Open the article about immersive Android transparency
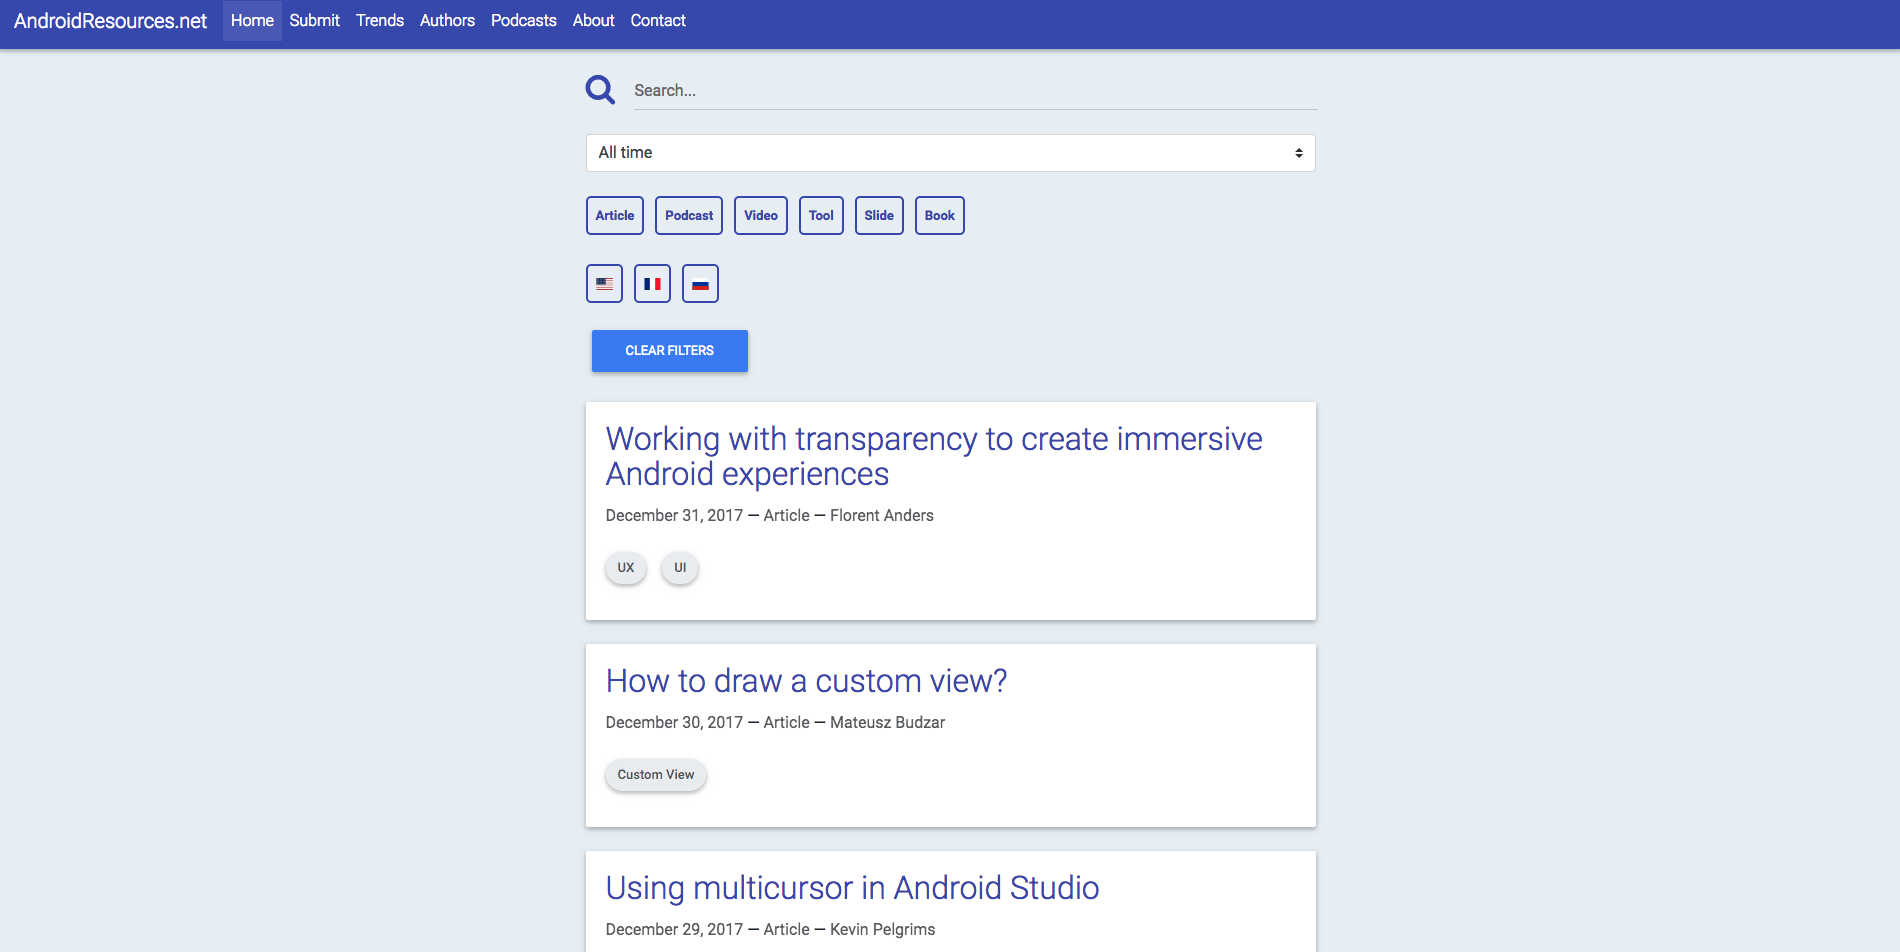Viewport: 1900px width, 952px height. coord(933,456)
